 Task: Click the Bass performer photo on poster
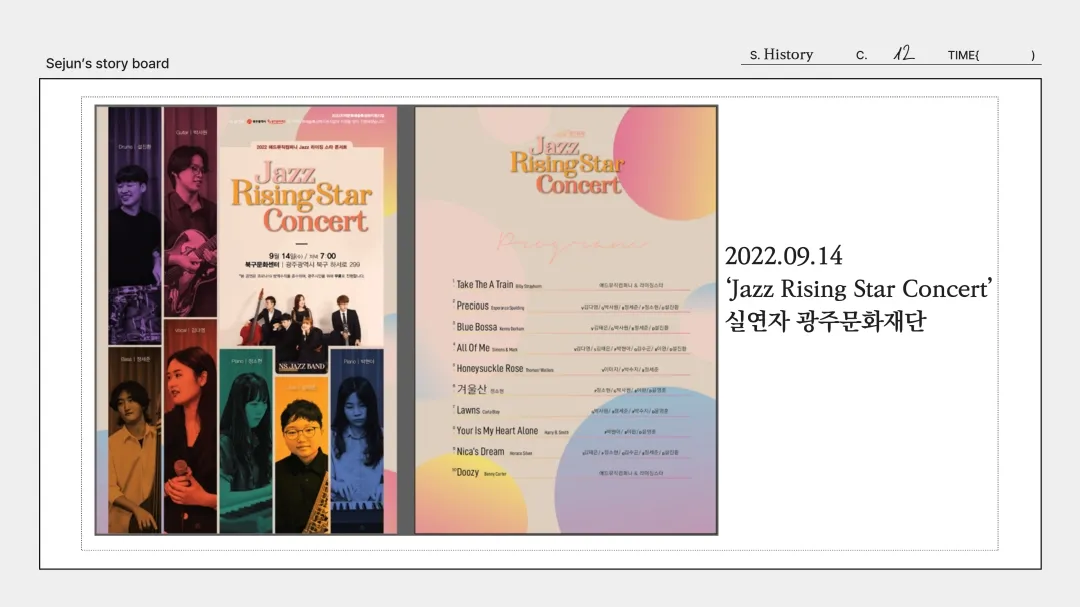pos(135,440)
